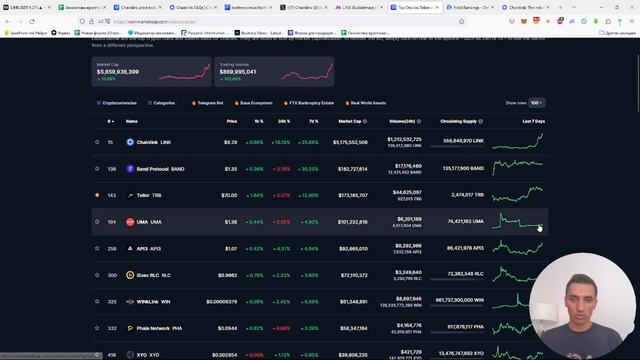Sort table by Price column
Viewport: 640px width, 360px height.
pyautogui.click(x=232, y=121)
